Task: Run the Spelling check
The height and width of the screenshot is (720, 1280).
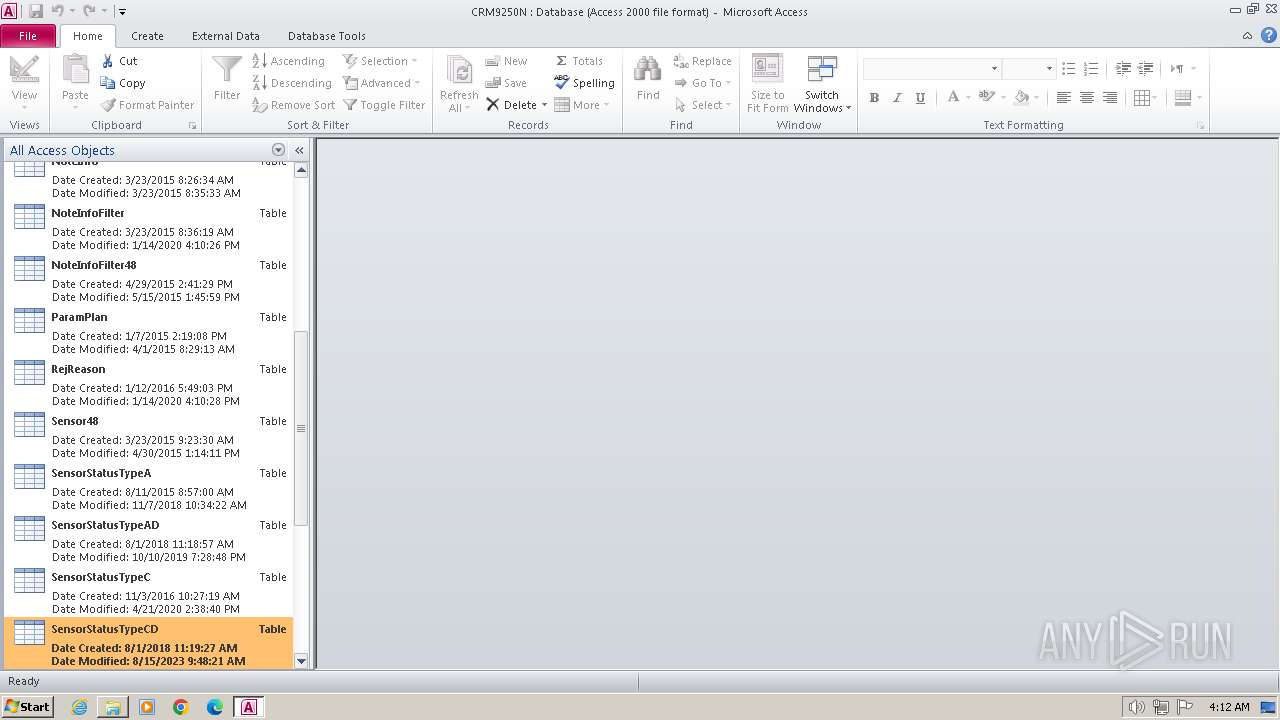Action: [584, 83]
